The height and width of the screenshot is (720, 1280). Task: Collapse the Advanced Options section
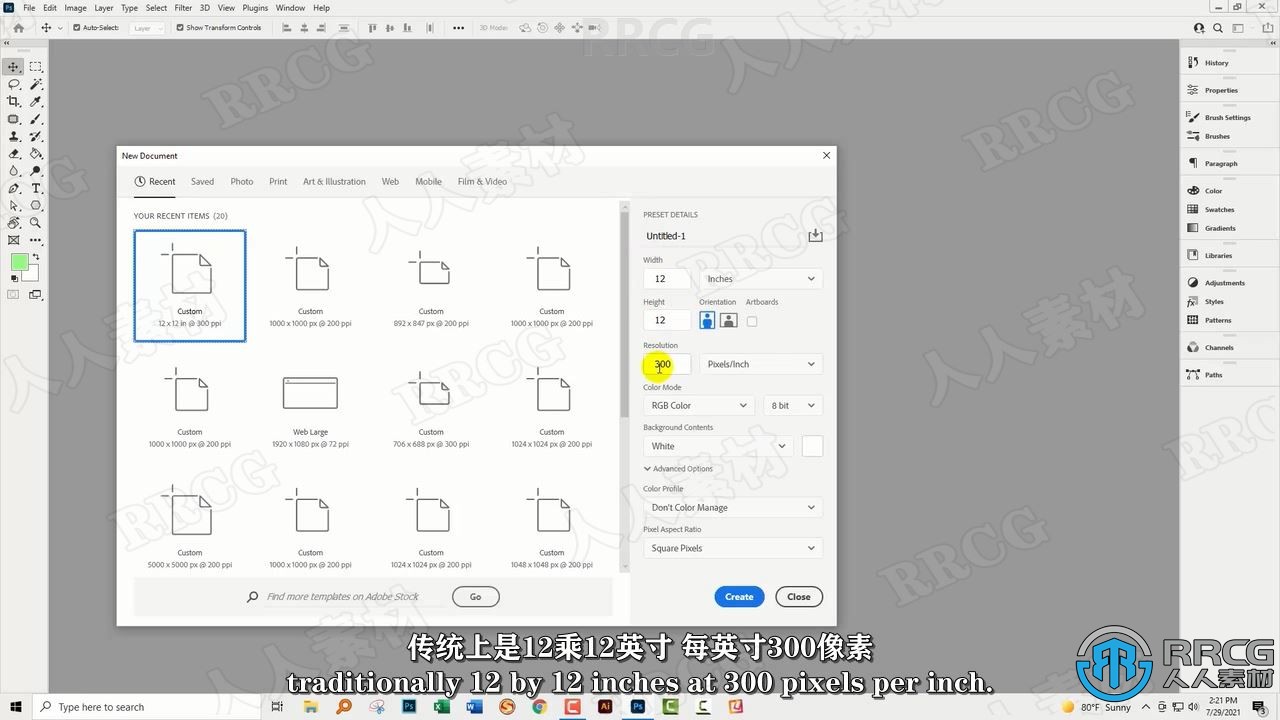click(x=678, y=468)
